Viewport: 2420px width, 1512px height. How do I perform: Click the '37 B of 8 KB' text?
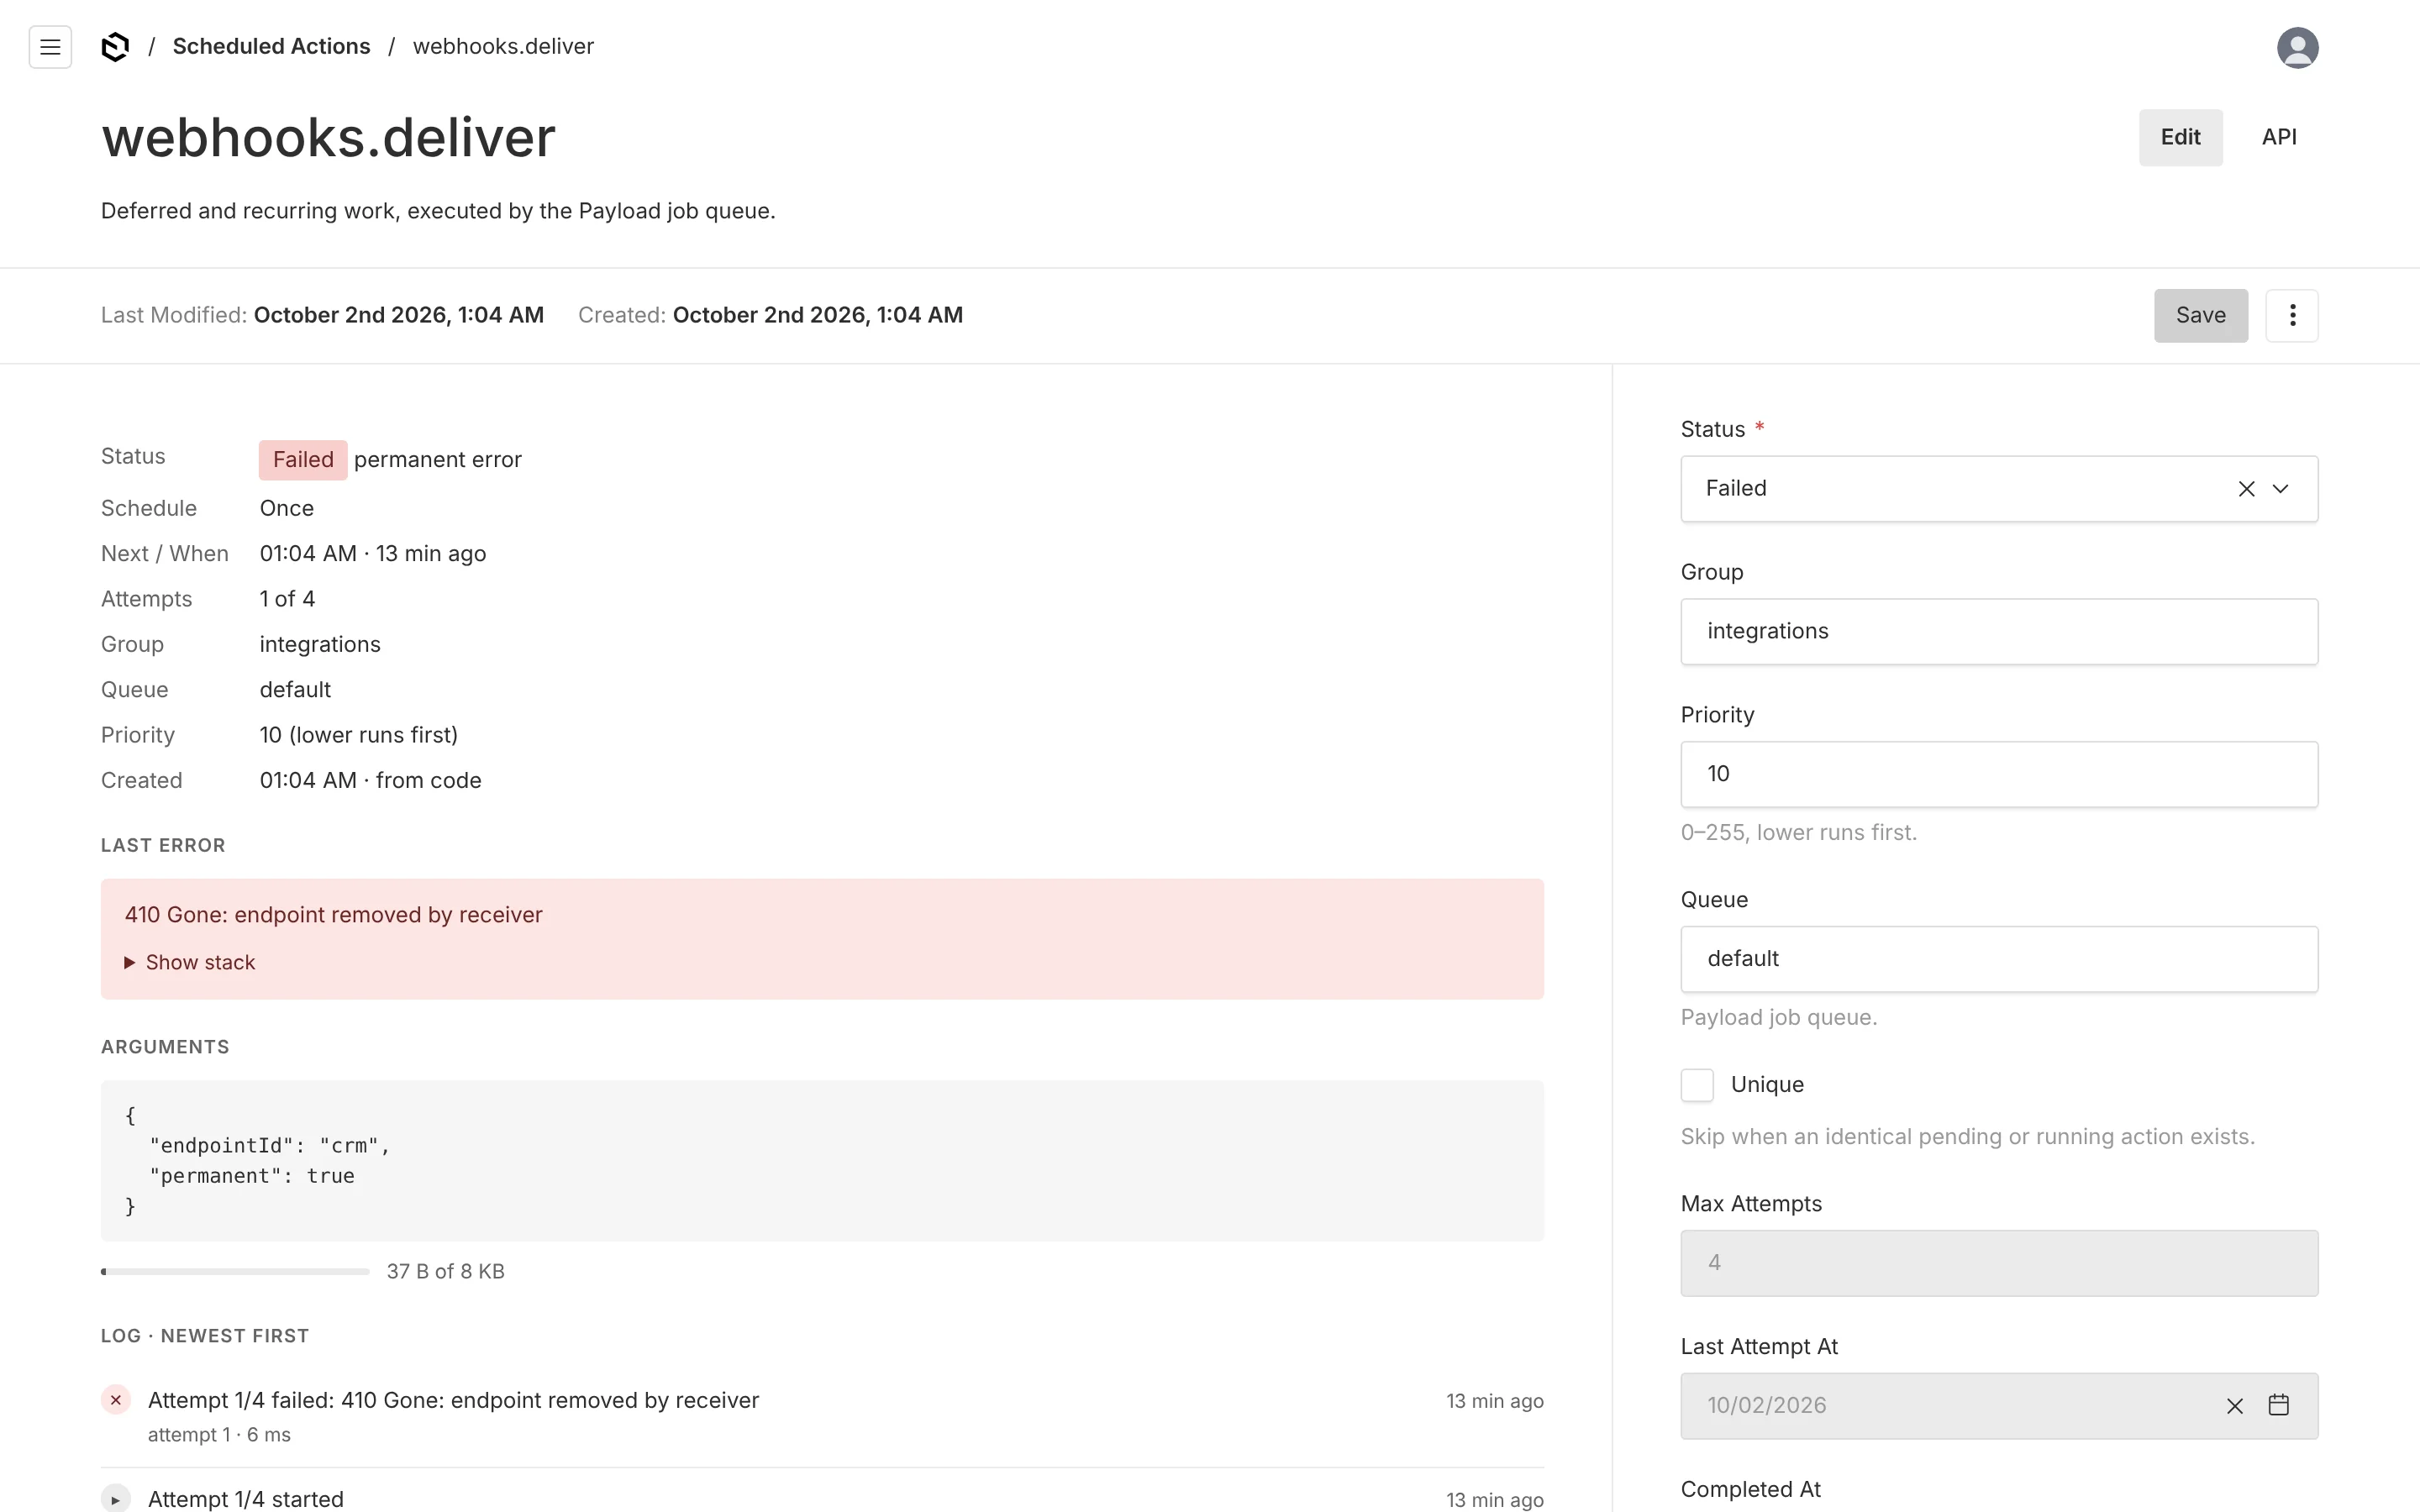(x=445, y=1272)
